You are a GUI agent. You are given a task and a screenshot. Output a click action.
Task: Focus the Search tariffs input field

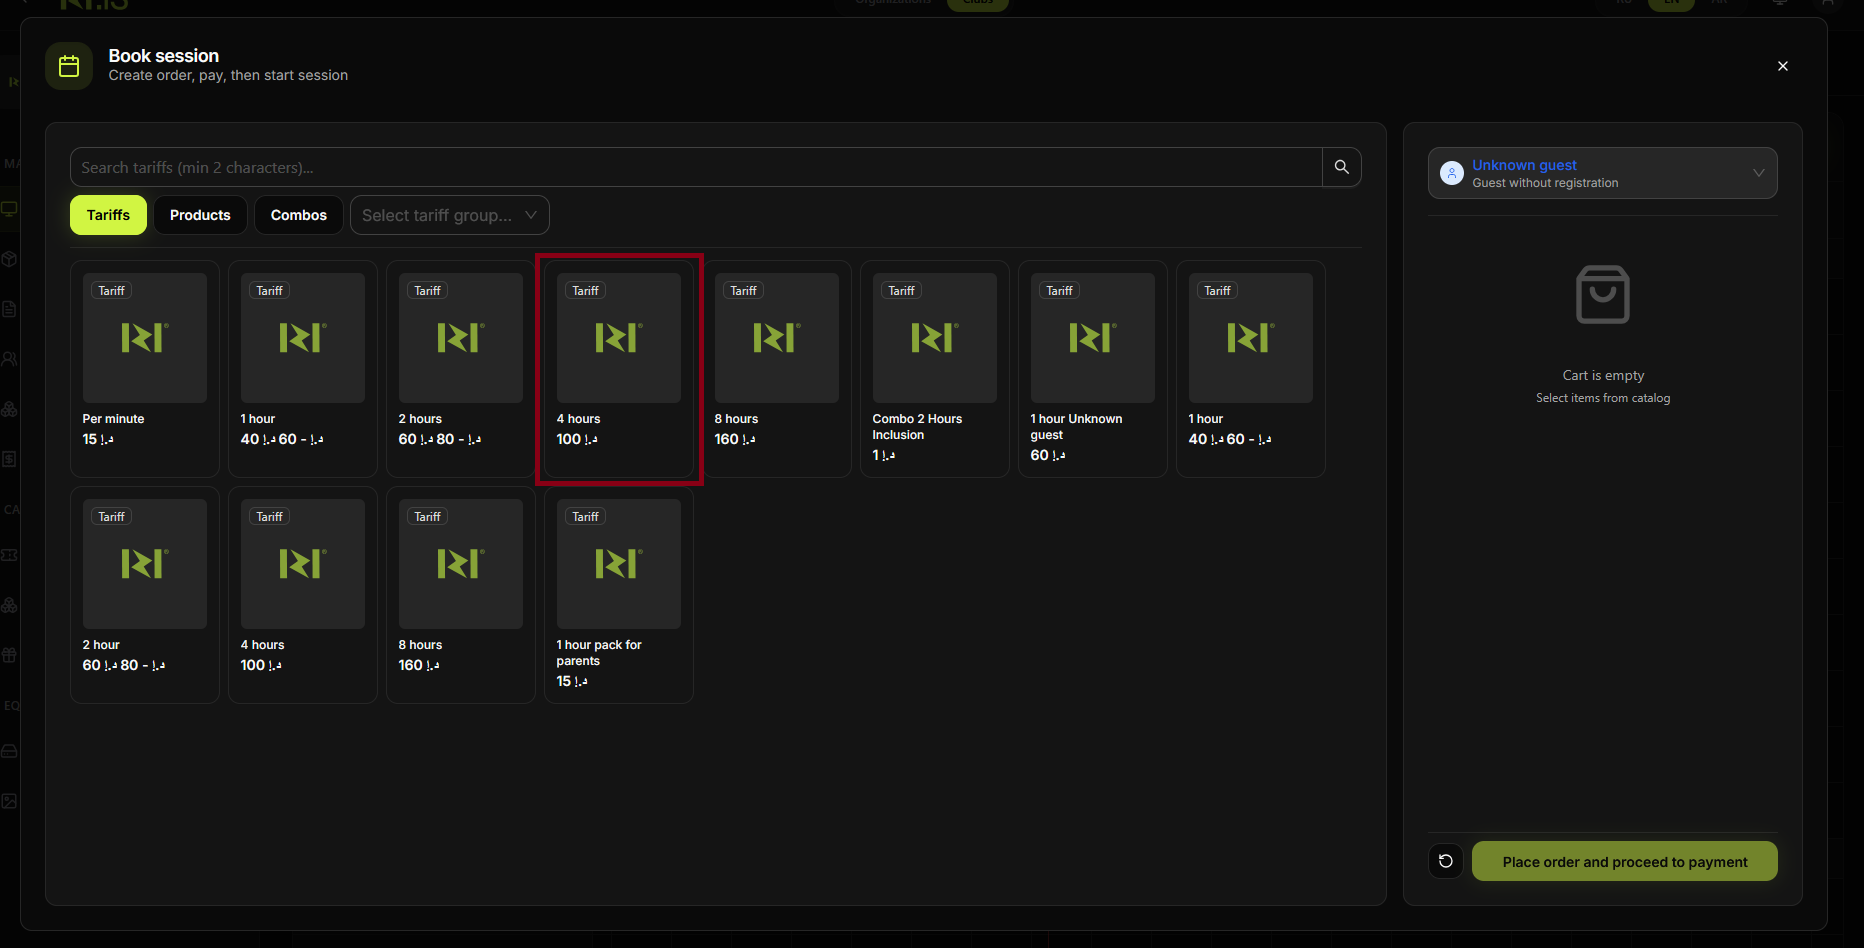(x=695, y=167)
